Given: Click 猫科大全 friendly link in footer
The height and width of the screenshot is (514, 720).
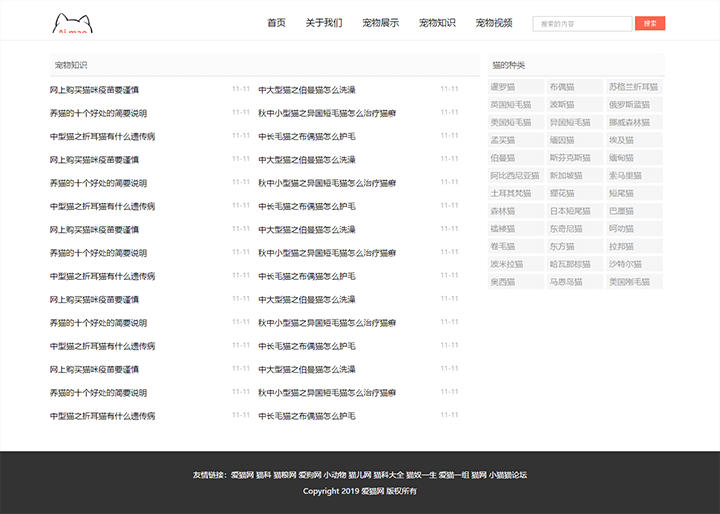Looking at the screenshot, I should coord(388,475).
